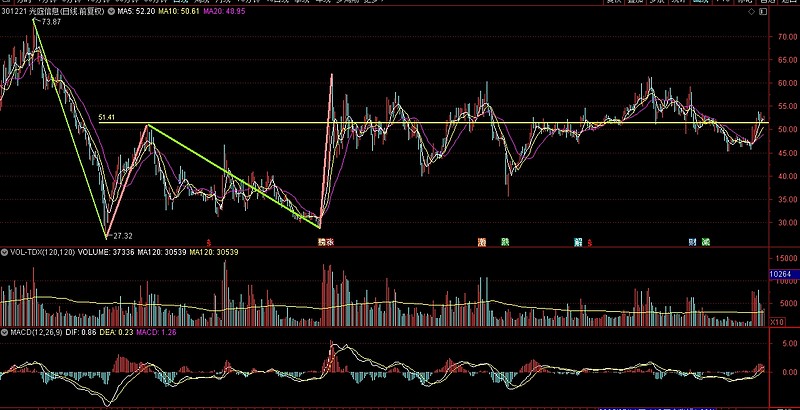Toggle the side panel icon next to the diamond
The image size is (800, 410).
763,11
